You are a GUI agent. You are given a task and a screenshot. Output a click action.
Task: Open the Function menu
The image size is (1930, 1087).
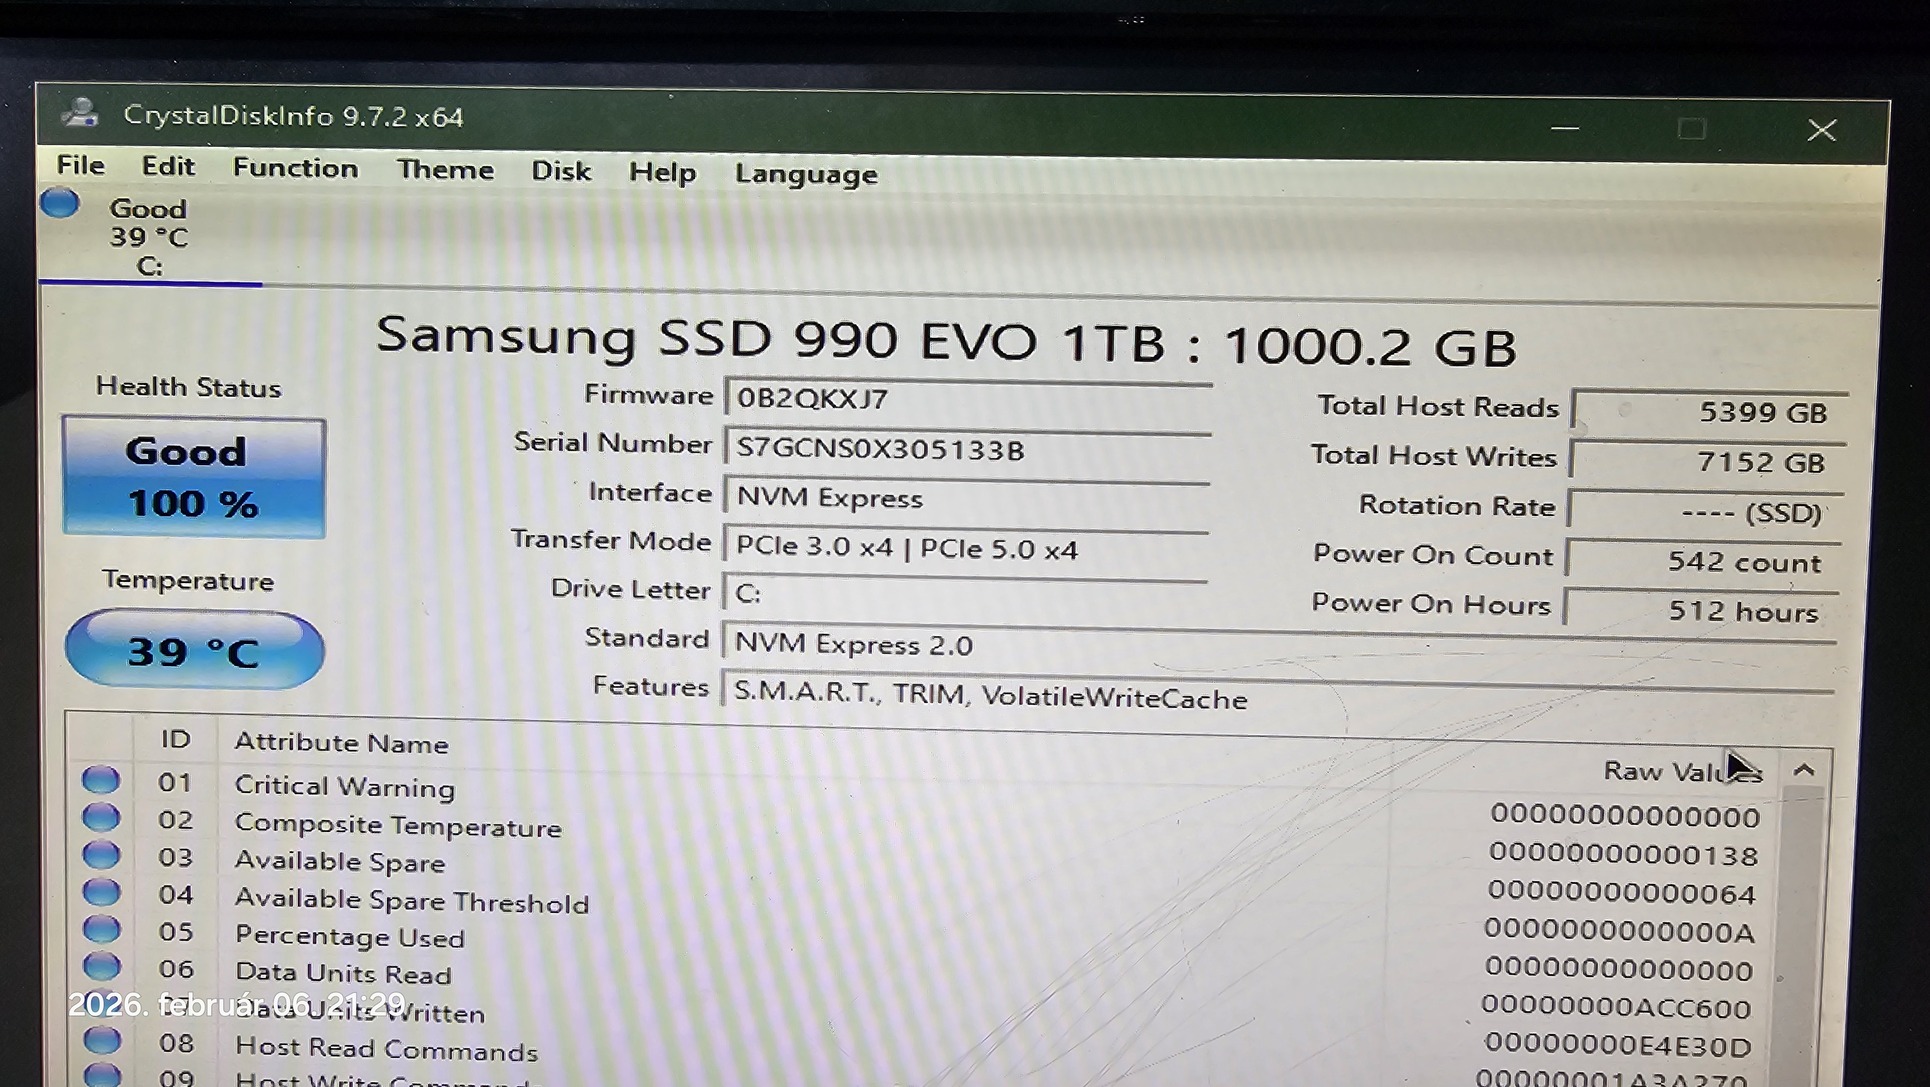pyautogui.click(x=295, y=168)
